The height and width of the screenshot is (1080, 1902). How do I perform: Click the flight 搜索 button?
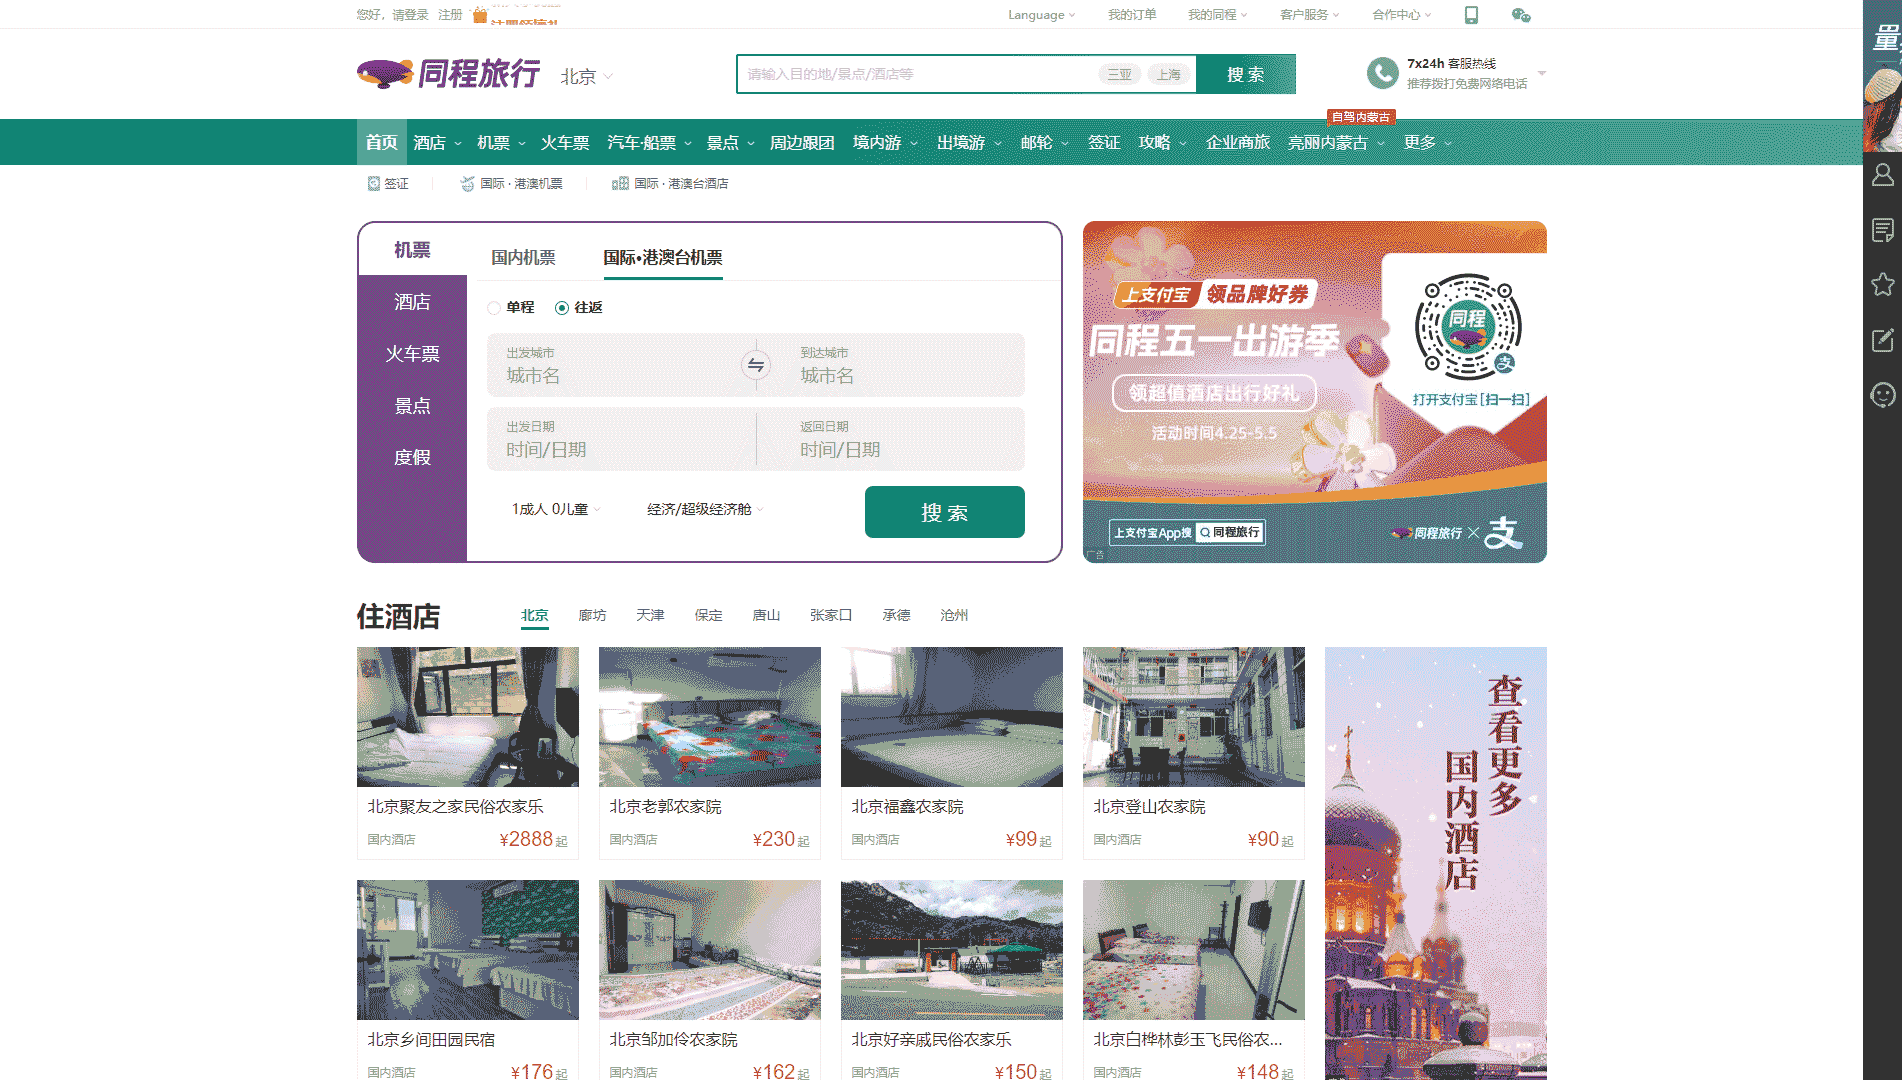944,512
